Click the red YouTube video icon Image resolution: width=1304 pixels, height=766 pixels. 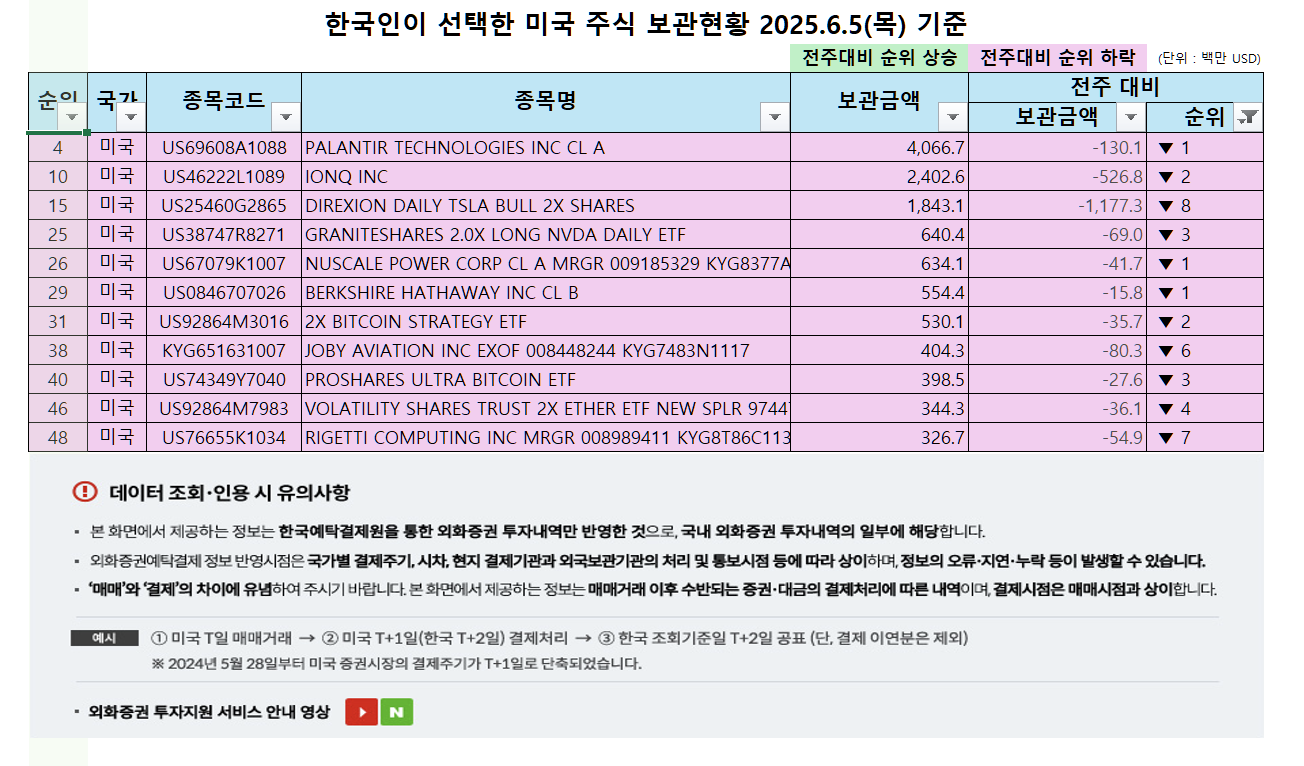tap(361, 712)
